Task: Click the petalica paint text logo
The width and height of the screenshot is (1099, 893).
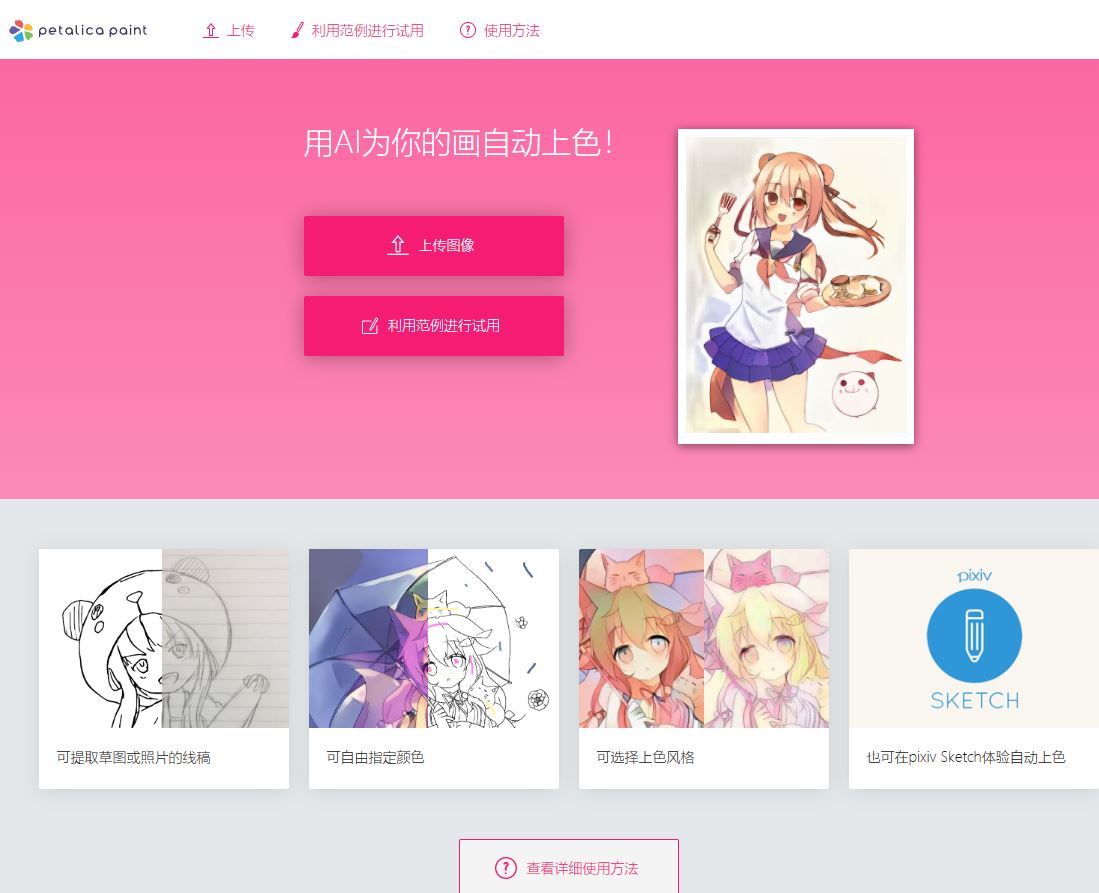Action: pos(93,30)
